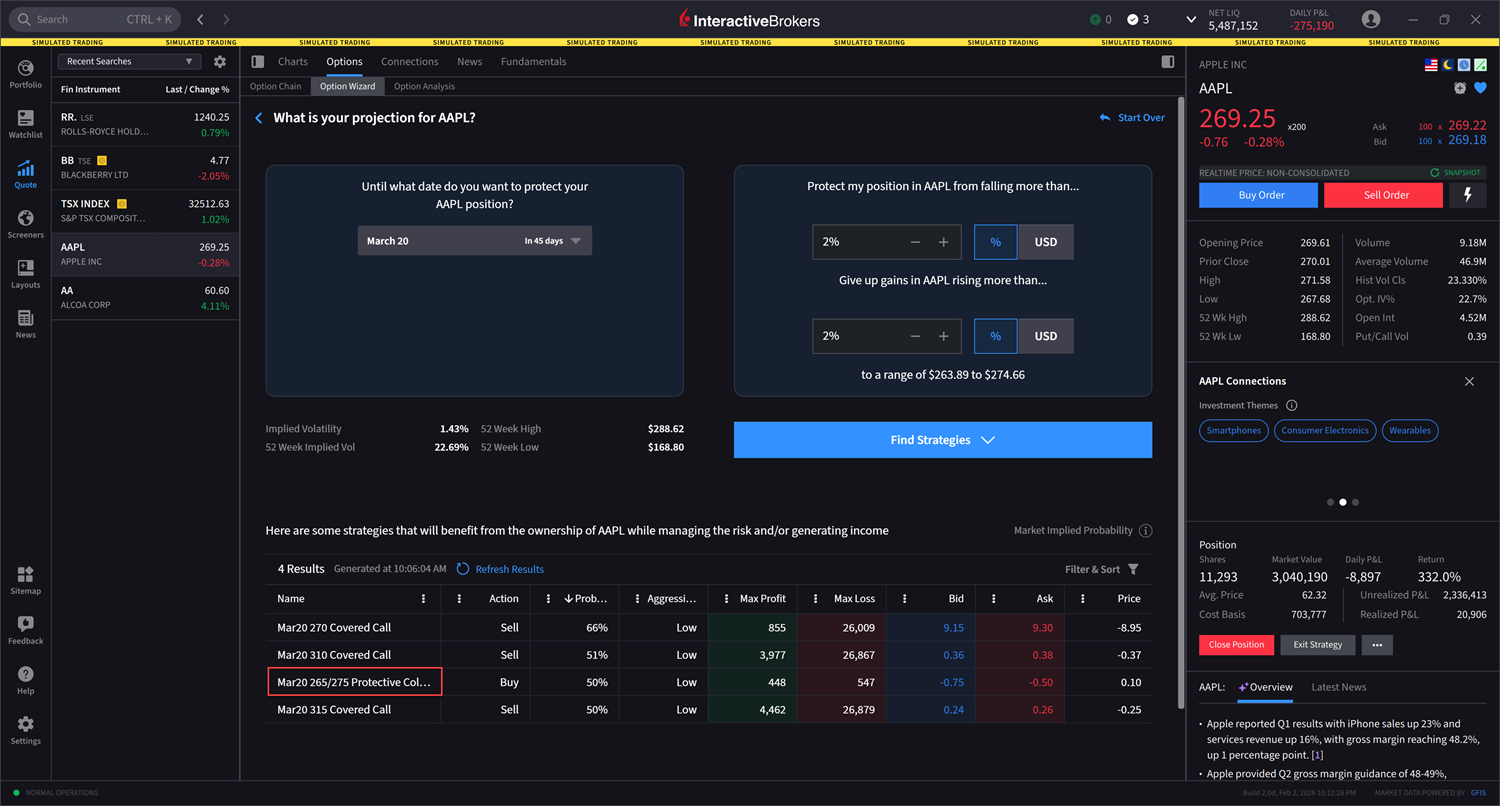
Task: Click the blue heart favorite icon for AAPL
Action: [1479, 88]
